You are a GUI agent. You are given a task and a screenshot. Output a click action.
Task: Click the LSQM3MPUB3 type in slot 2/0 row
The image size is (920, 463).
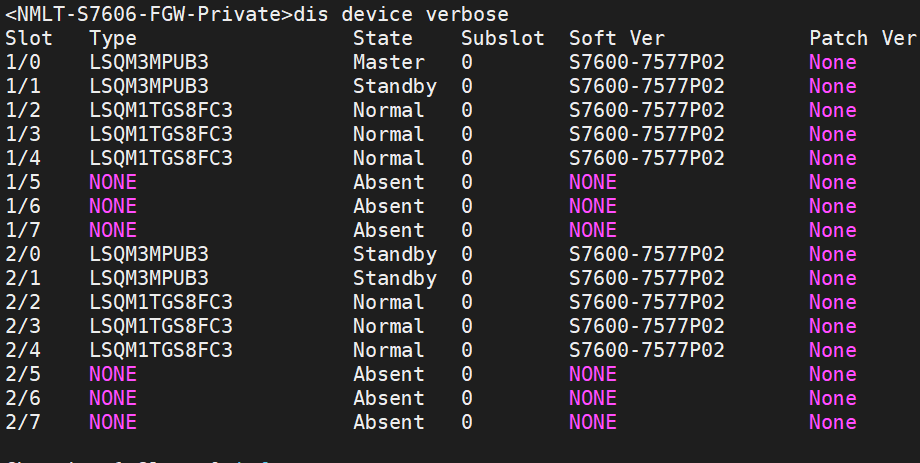(148, 254)
